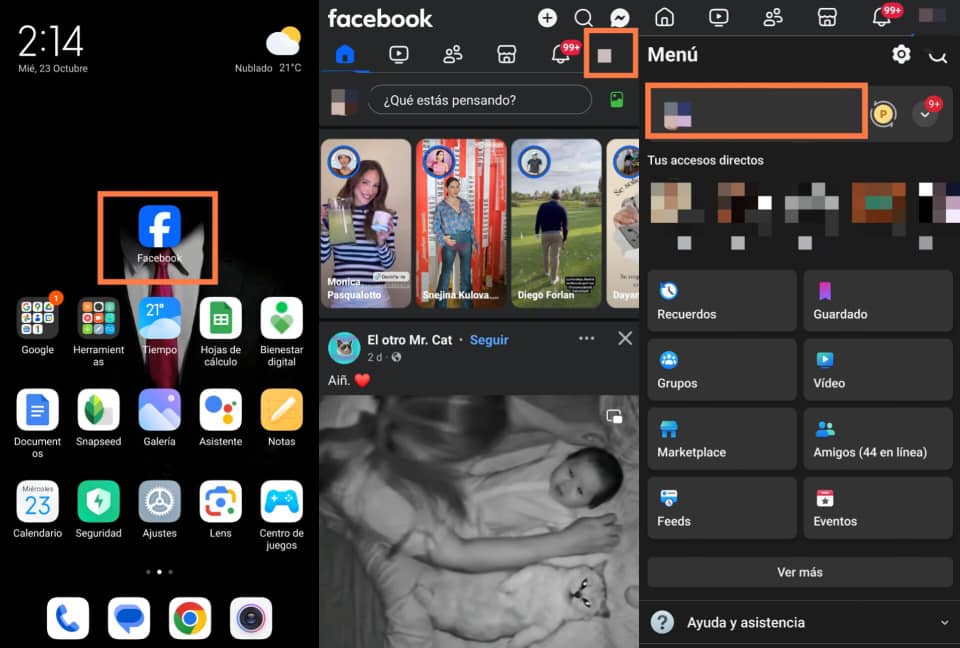Screen dimensions: 960x648
Task: Launch Google Lens
Action: pyautogui.click(x=220, y=502)
